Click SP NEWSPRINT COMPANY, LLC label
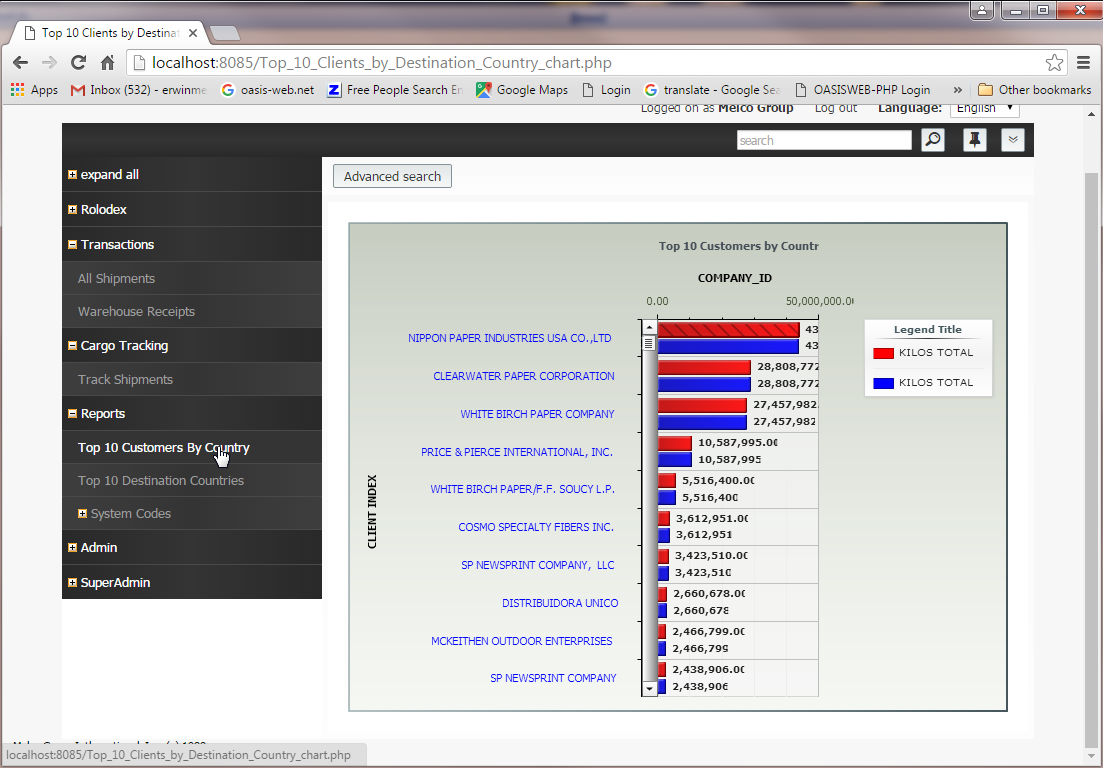 538,565
